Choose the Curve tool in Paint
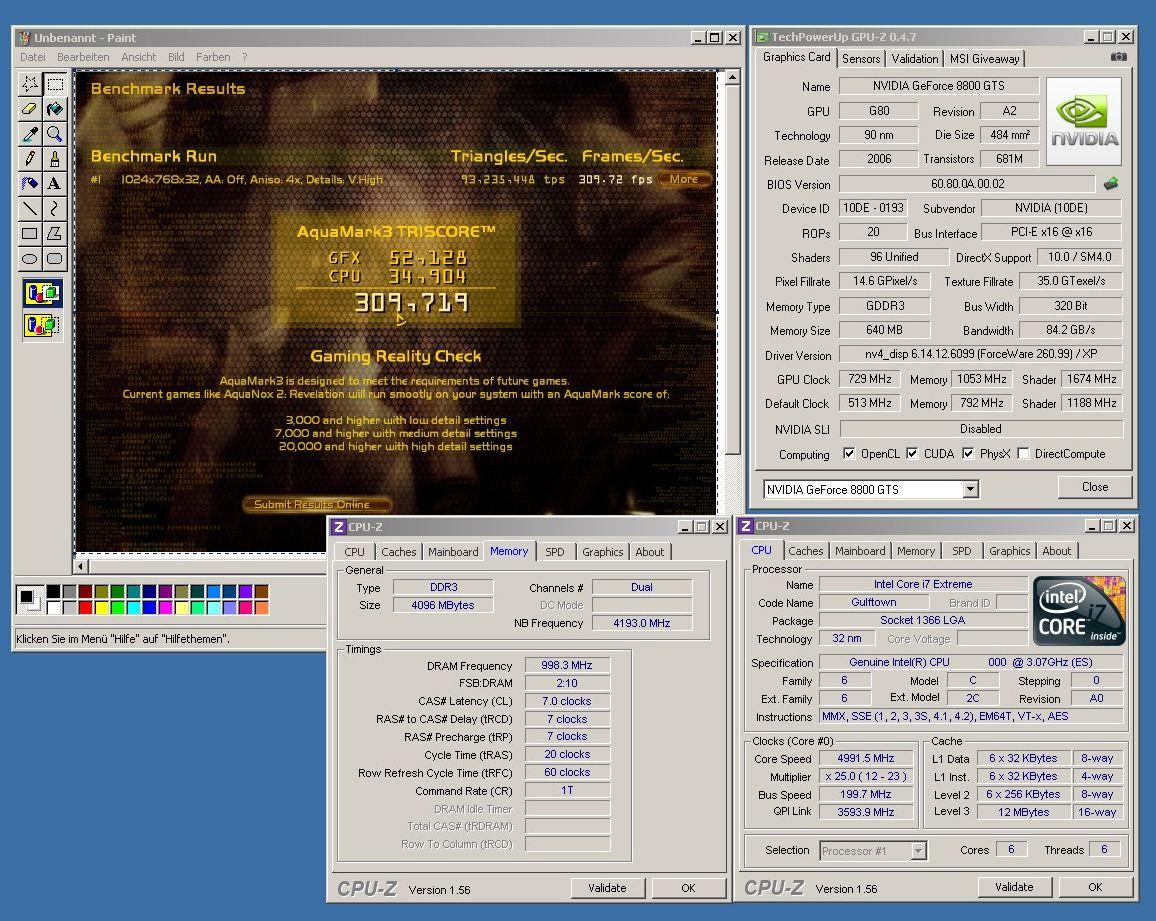1156x921 pixels. click(x=55, y=209)
